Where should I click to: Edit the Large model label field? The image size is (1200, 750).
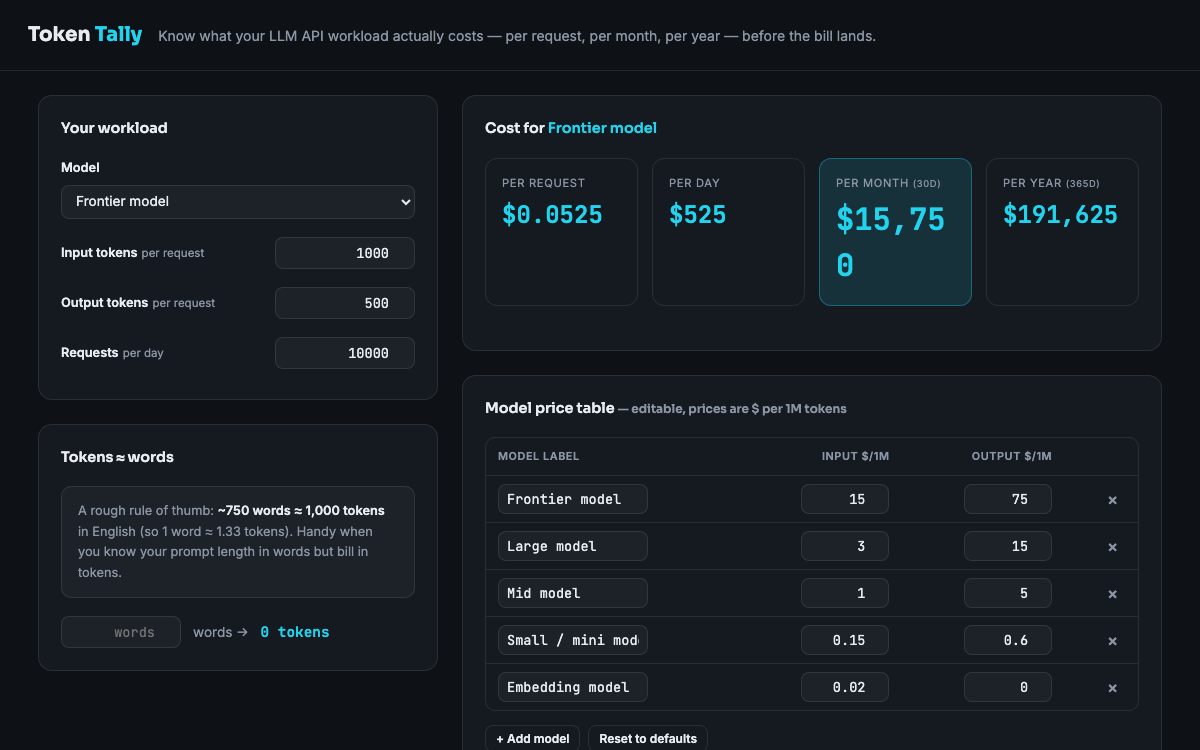pos(573,546)
